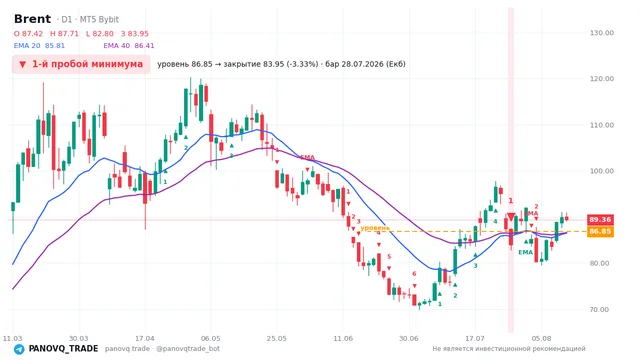Click the large red breakout triangle marker

[x=511, y=217]
